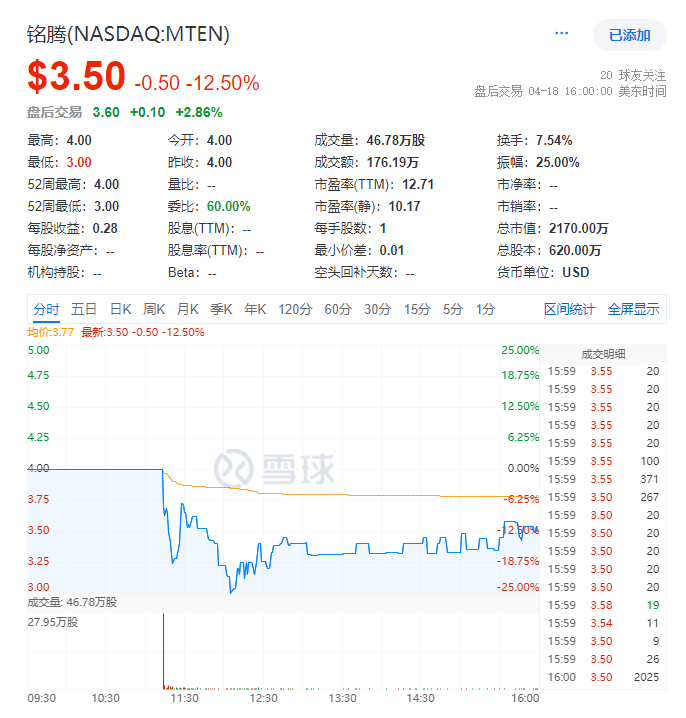Viewport: 686px width, 718px height.
Task: Open the 周K chart tab
Action: (x=154, y=310)
